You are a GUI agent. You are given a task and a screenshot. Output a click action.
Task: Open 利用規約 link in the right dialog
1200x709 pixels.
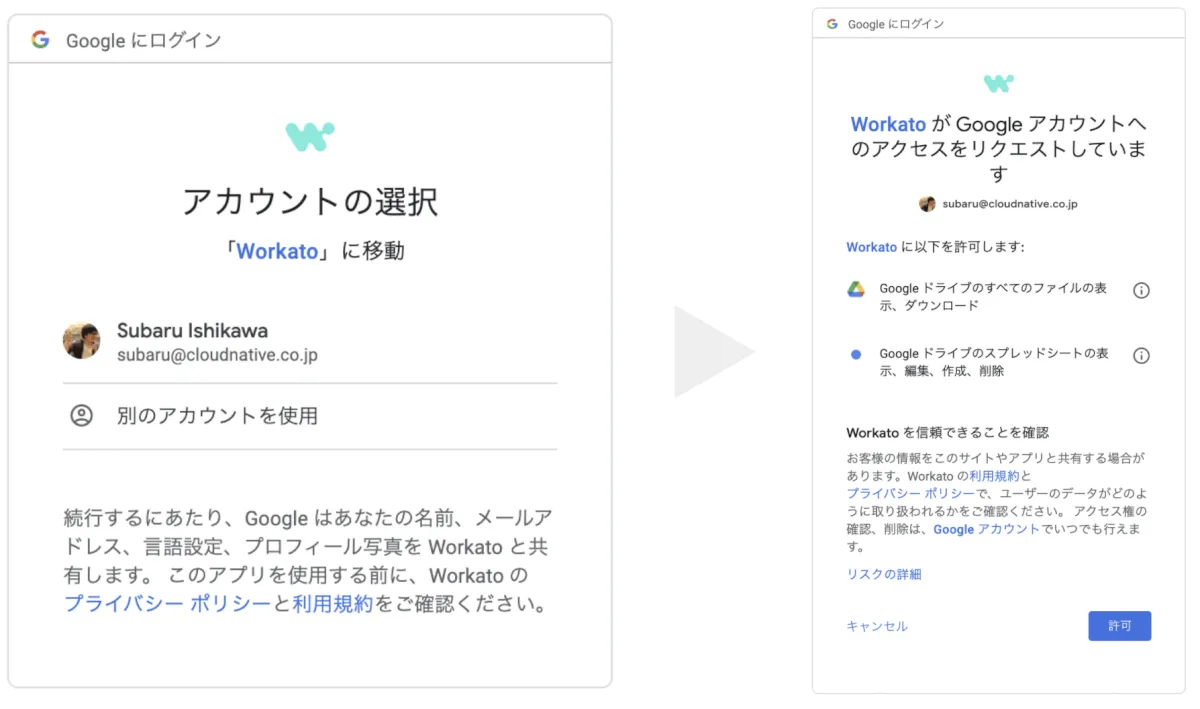[x=994, y=477]
